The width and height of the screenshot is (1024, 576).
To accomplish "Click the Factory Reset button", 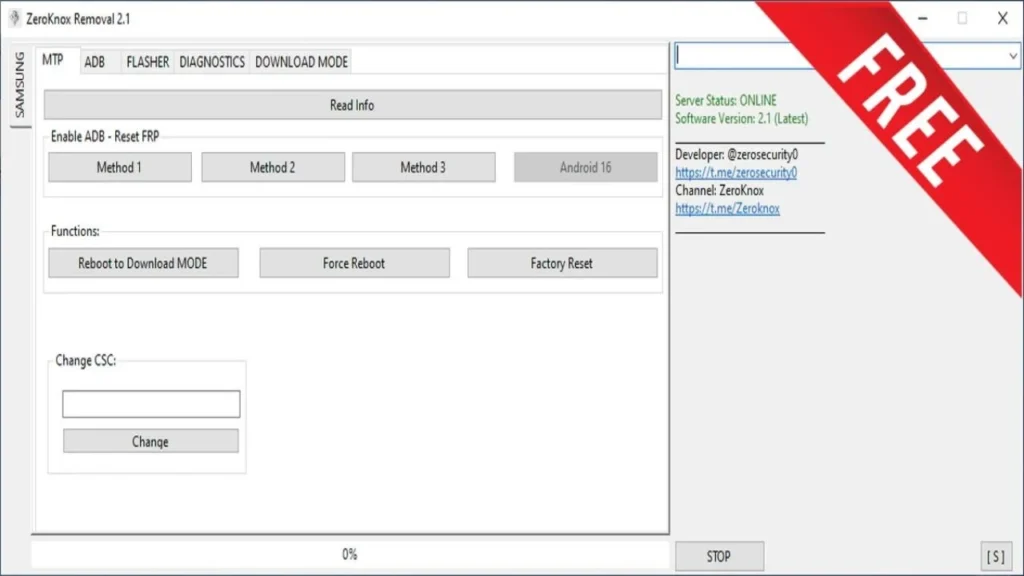I will (x=561, y=264).
